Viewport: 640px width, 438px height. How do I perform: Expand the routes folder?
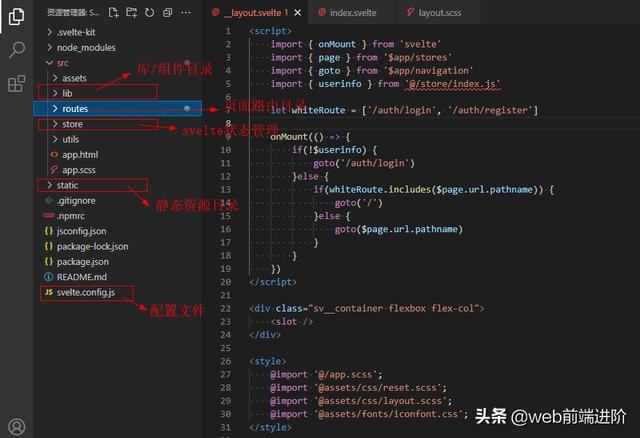(118, 109)
